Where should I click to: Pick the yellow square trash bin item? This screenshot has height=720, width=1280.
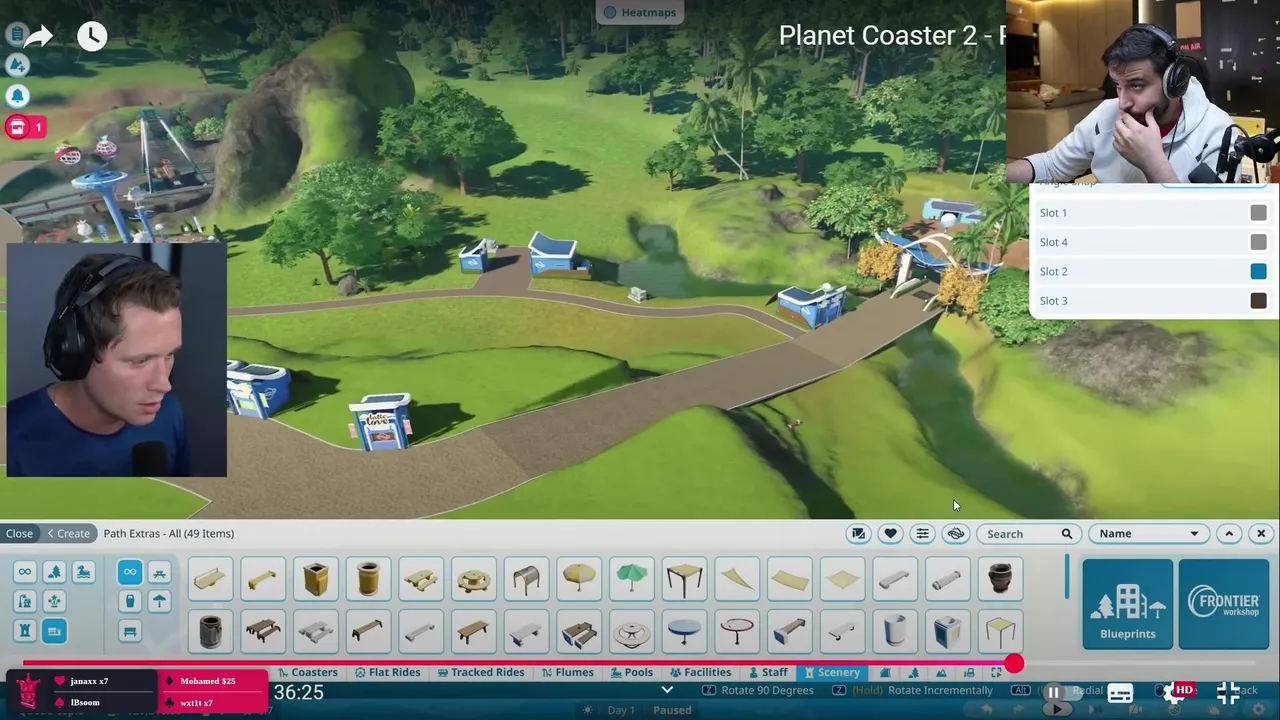click(x=316, y=579)
